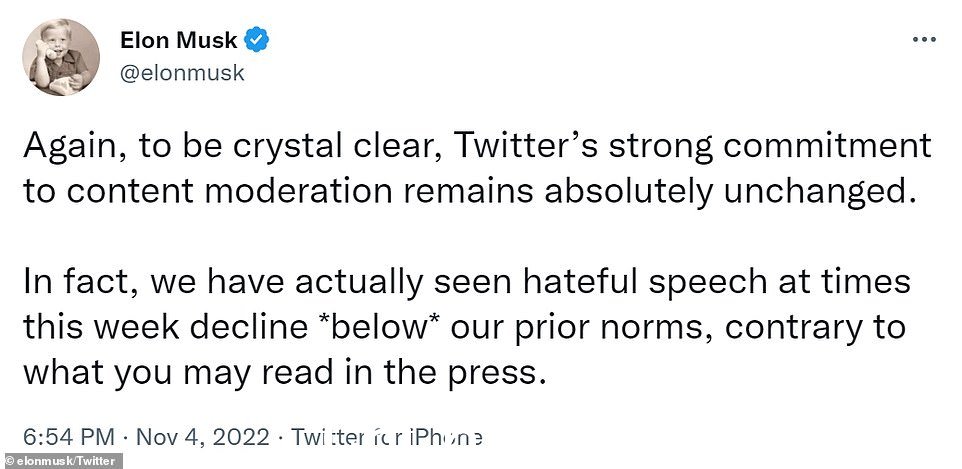Viewport: 962px width, 469px height.
Task: Click "In fact" starting the second paragraph
Action: (84, 282)
